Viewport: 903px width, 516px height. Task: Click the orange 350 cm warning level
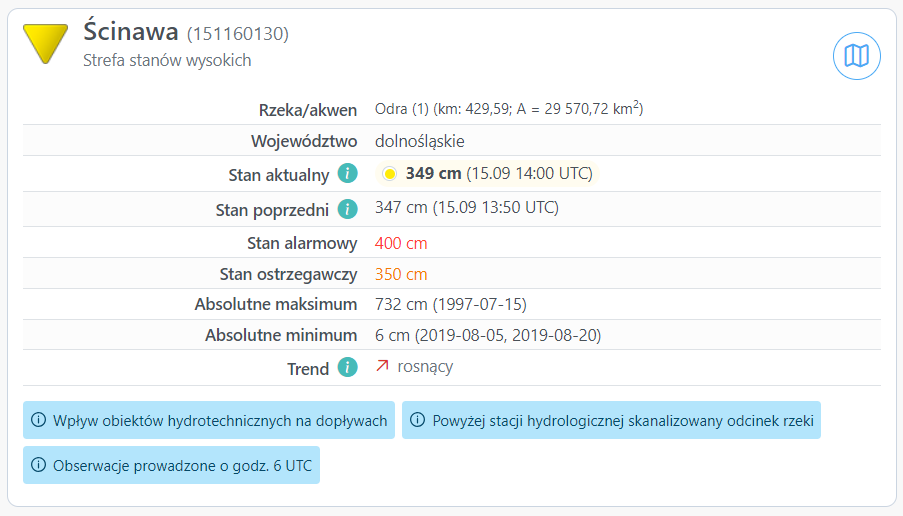tap(401, 274)
